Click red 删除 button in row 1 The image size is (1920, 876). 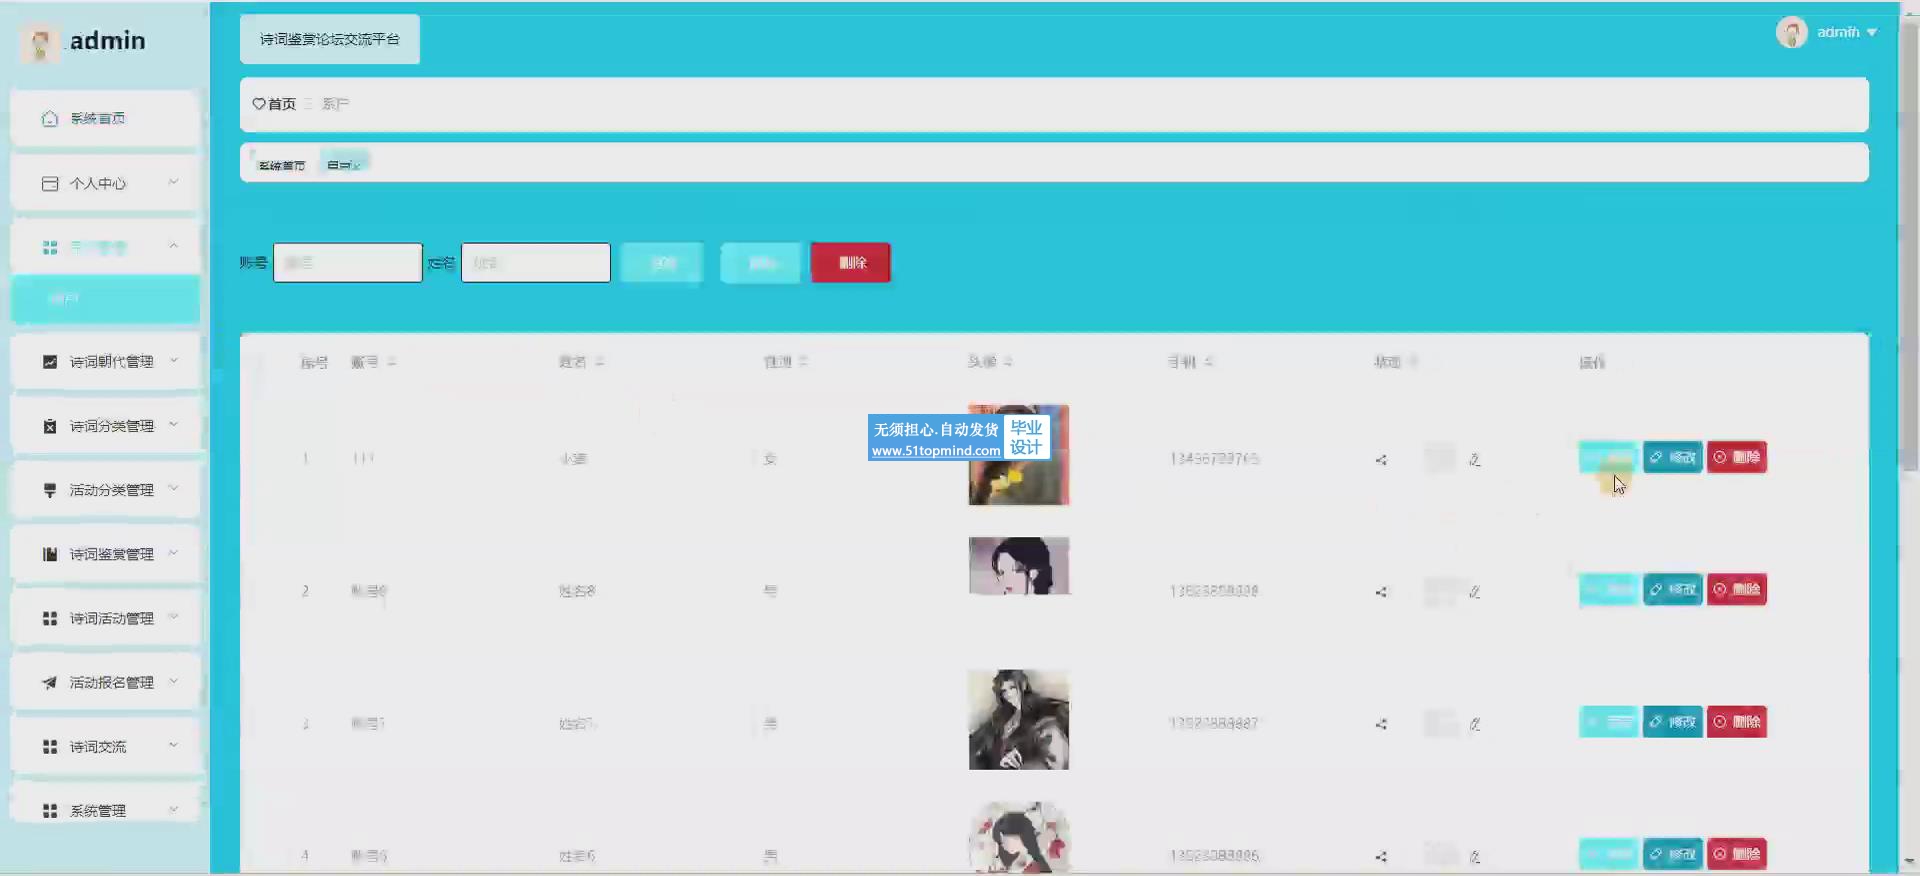[1737, 457]
